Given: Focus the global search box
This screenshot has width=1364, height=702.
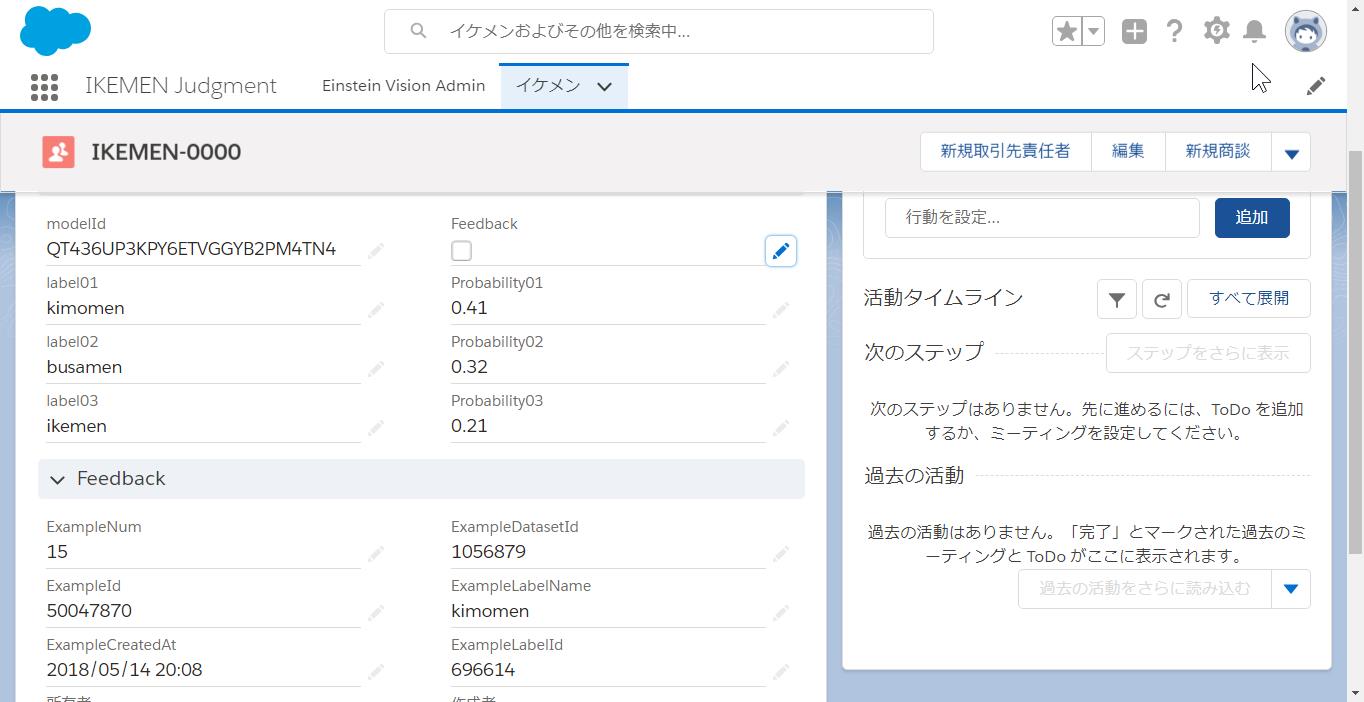Looking at the screenshot, I should (x=659, y=31).
